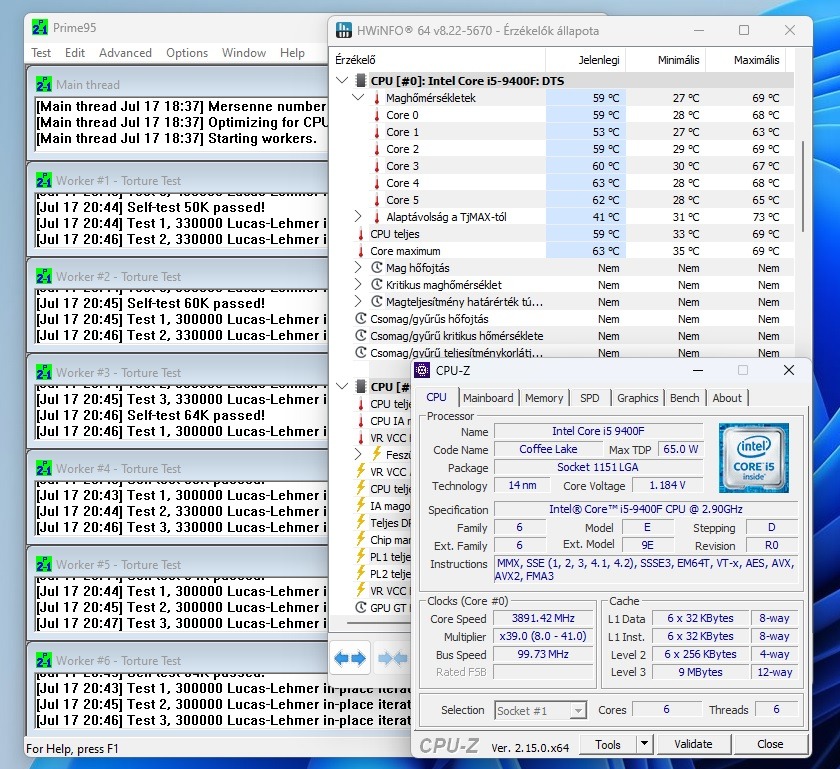Click the Core Voltage value 1.184 V
This screenshot has width=840, height=769.
(667, 485)
